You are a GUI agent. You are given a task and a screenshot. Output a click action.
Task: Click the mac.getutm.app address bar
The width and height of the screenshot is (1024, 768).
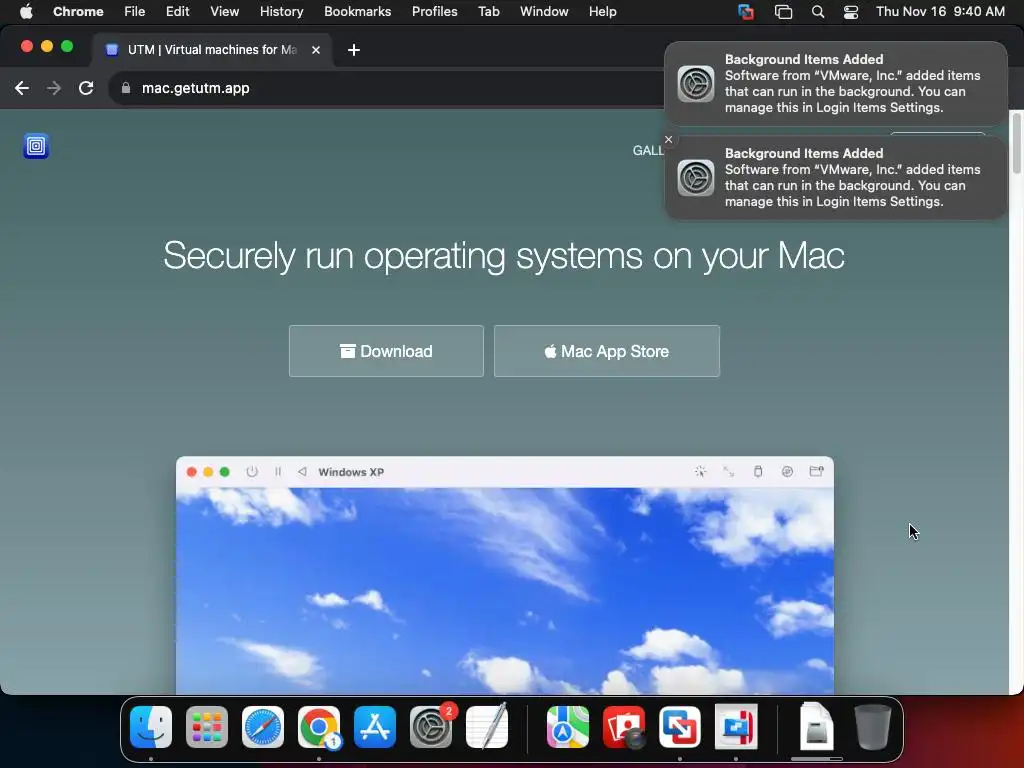click(x=195, y=88)
